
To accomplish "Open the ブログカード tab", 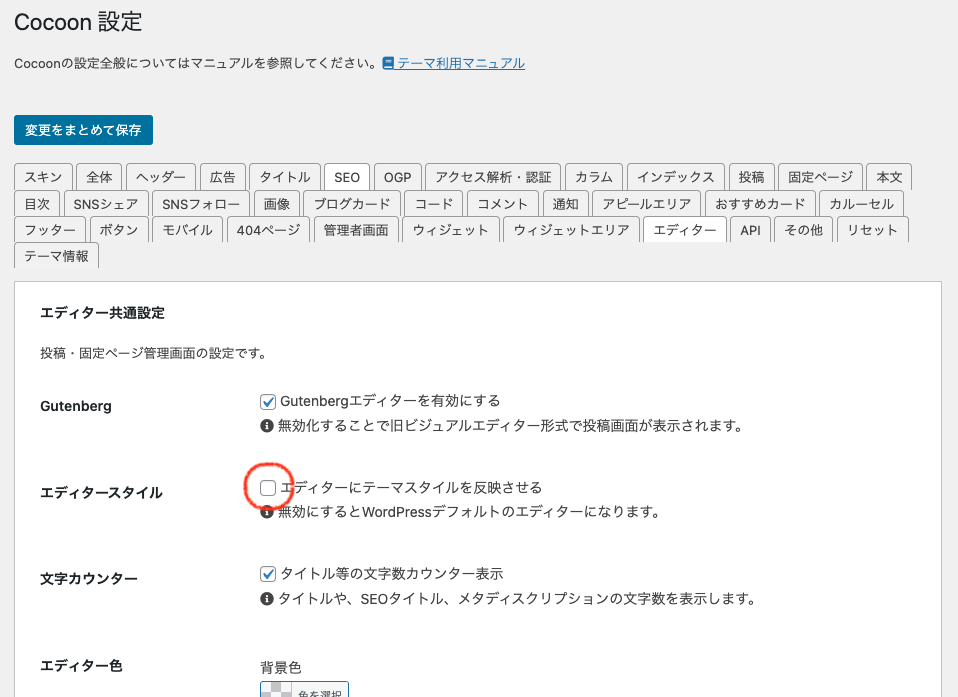I will (x=352, y=204).
